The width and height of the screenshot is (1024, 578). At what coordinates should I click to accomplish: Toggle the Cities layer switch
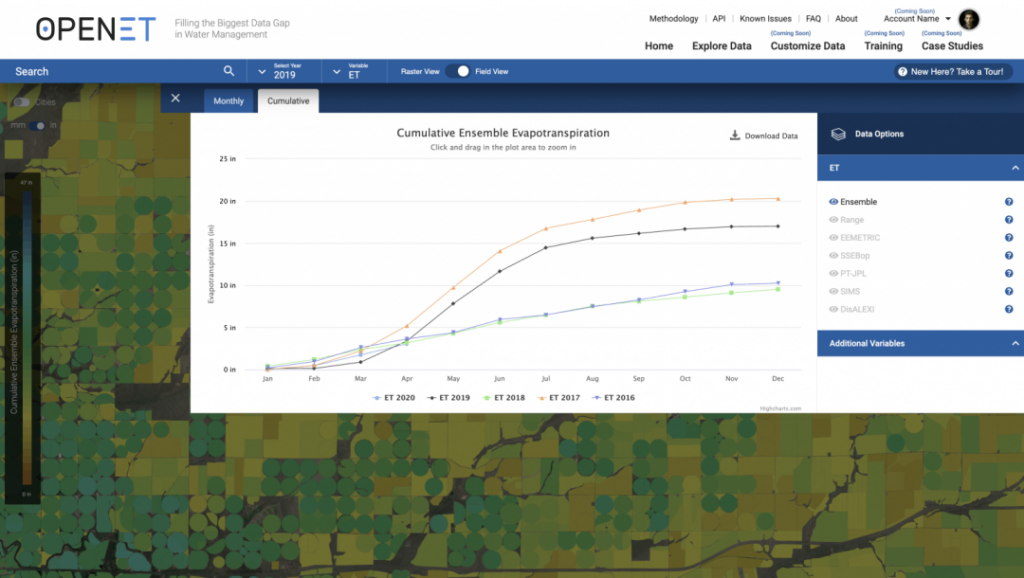tap(21, 103)
